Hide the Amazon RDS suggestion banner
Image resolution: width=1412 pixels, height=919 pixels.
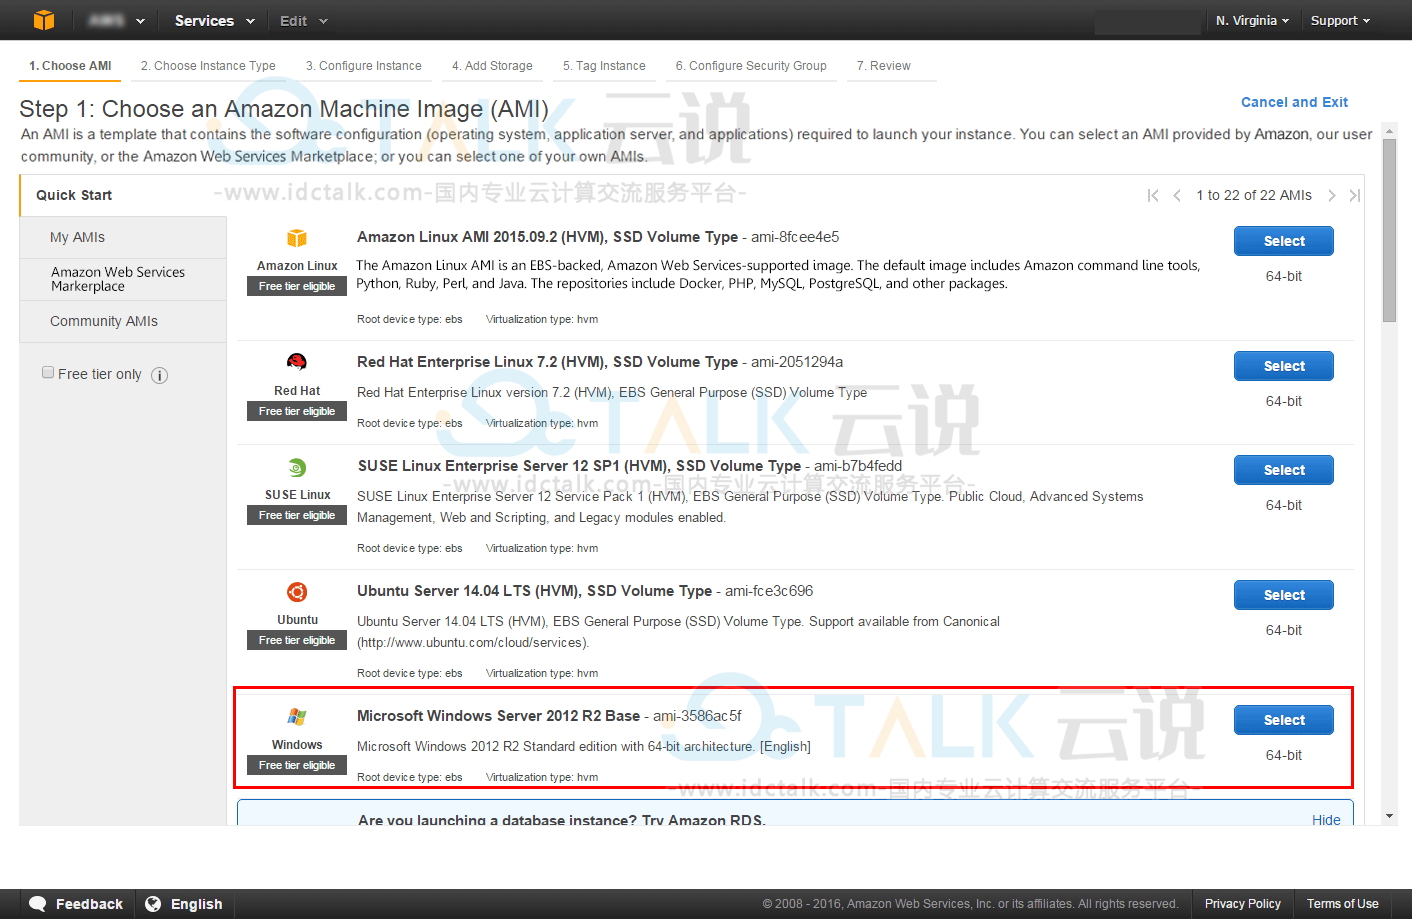(x=1326, y=819)
